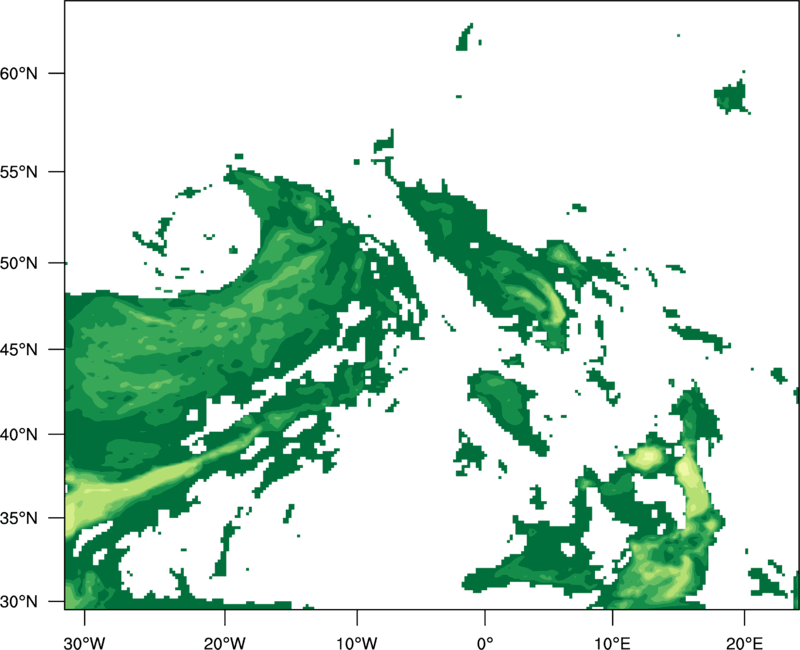This screenshot has height=650, width=800.
Task: Click the 35°N latitude label
Action: 19,518
